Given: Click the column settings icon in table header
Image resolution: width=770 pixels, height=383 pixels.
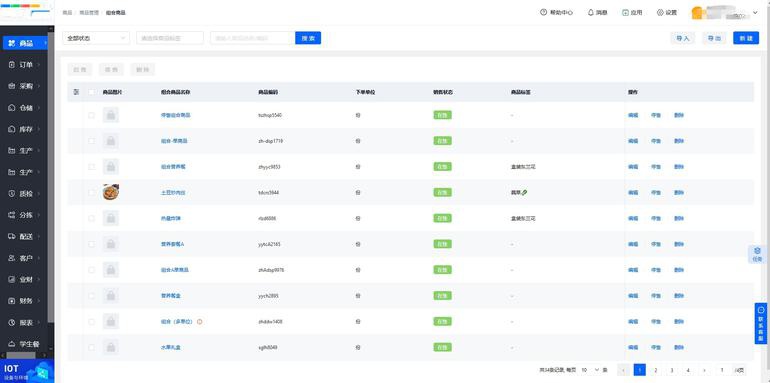Looking at the screenshot, I should (x=76, y=92).
